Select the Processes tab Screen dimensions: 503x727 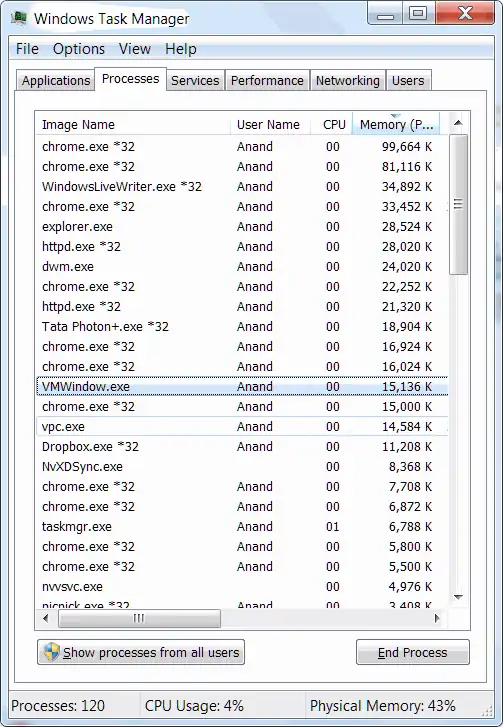[x=130, y=79]
